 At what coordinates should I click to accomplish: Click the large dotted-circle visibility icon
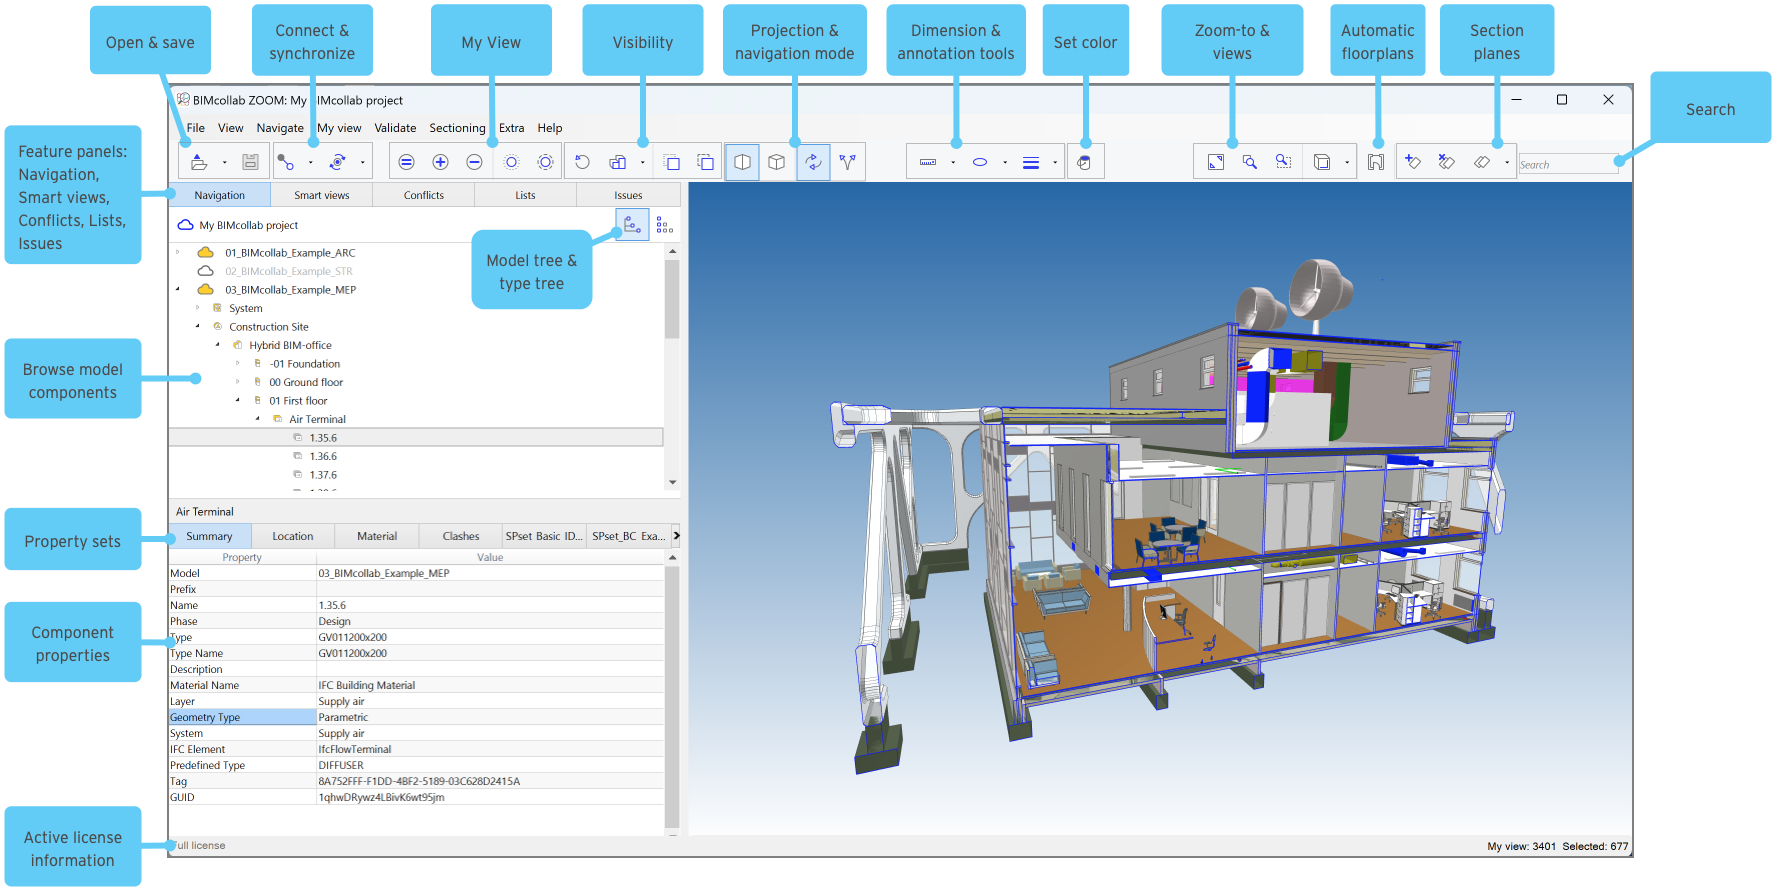tap(545, 162)
